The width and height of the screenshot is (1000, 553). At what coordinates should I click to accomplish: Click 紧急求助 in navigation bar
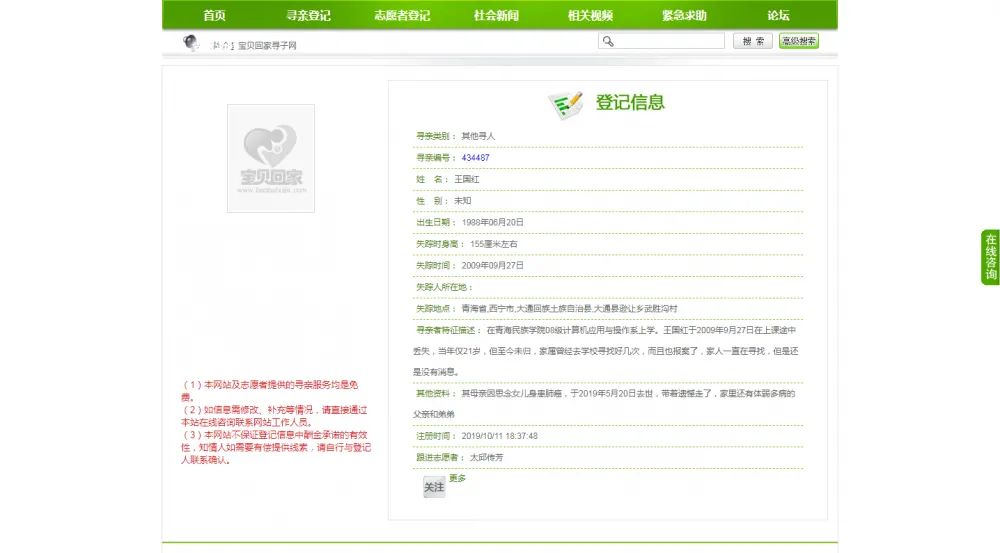click(x=684, y=15)
